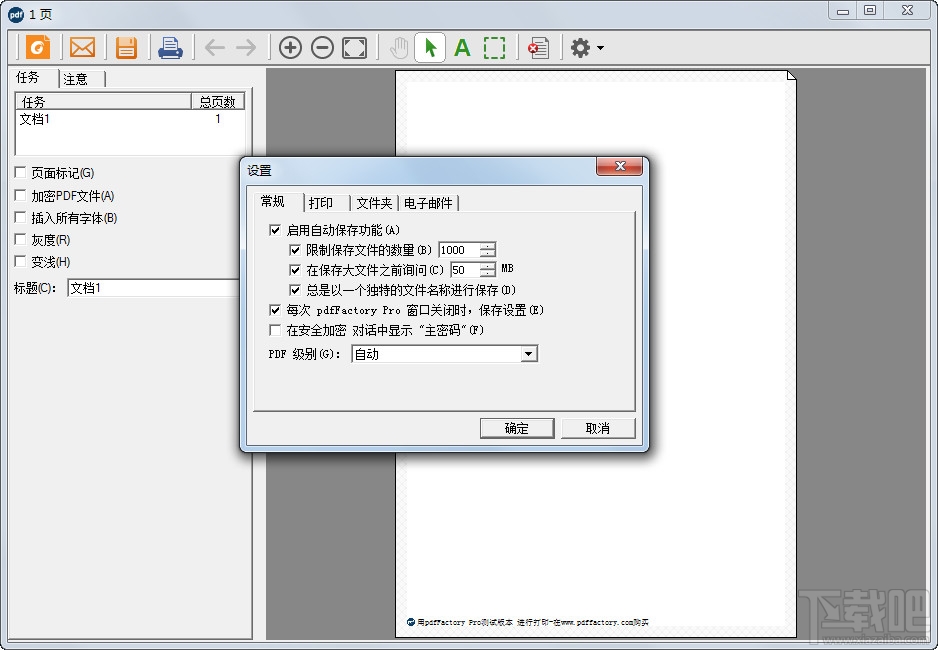Image resolution: width=938 pixels, height=650 pixels.
Task: Select the dashed selection marquee tool
Action: pos(495,47)
